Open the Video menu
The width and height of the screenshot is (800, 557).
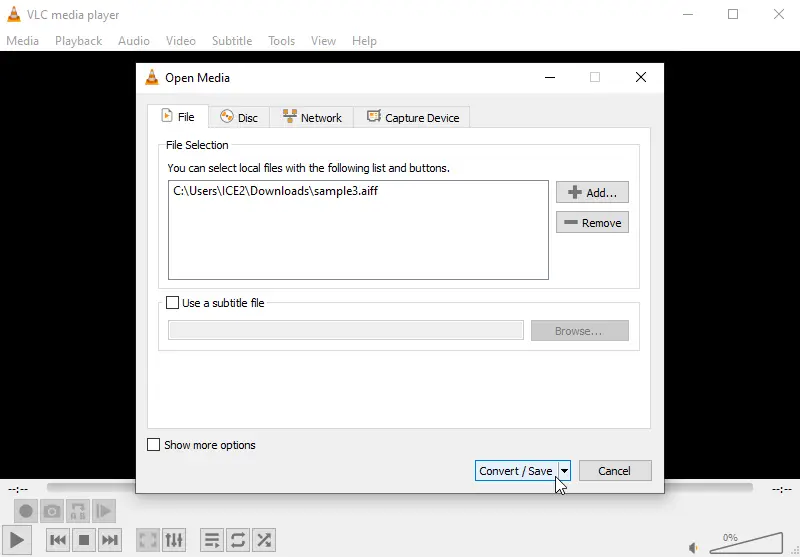(x=181, y=41)
